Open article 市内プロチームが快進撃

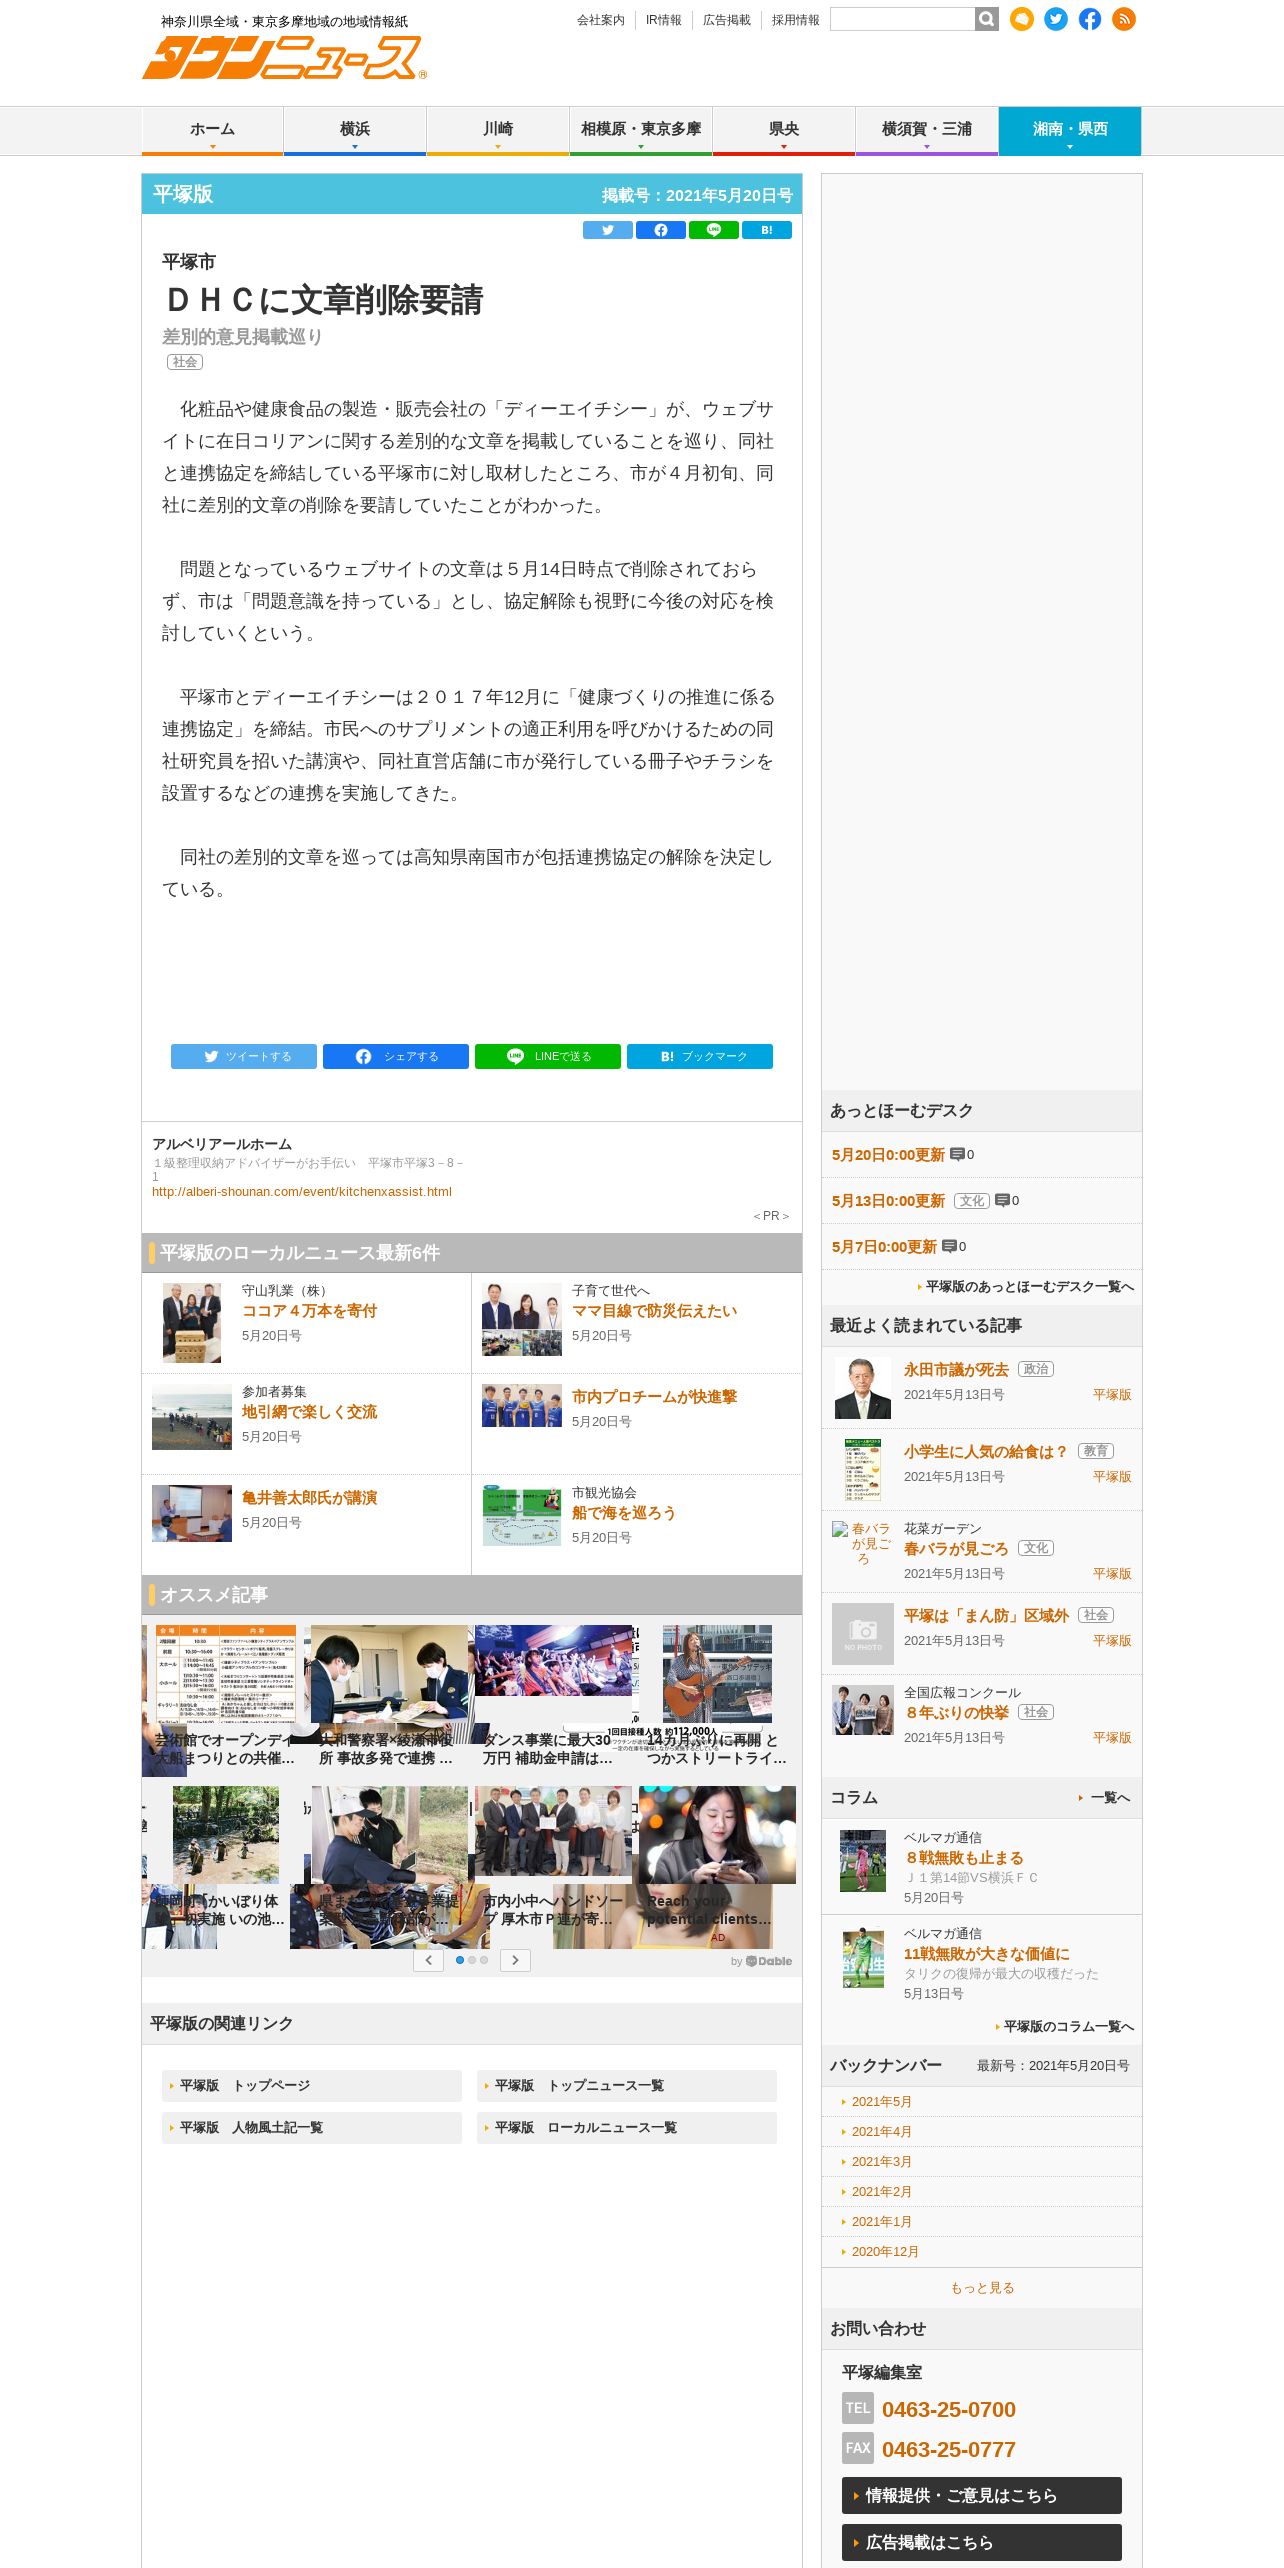(655, 1397)
